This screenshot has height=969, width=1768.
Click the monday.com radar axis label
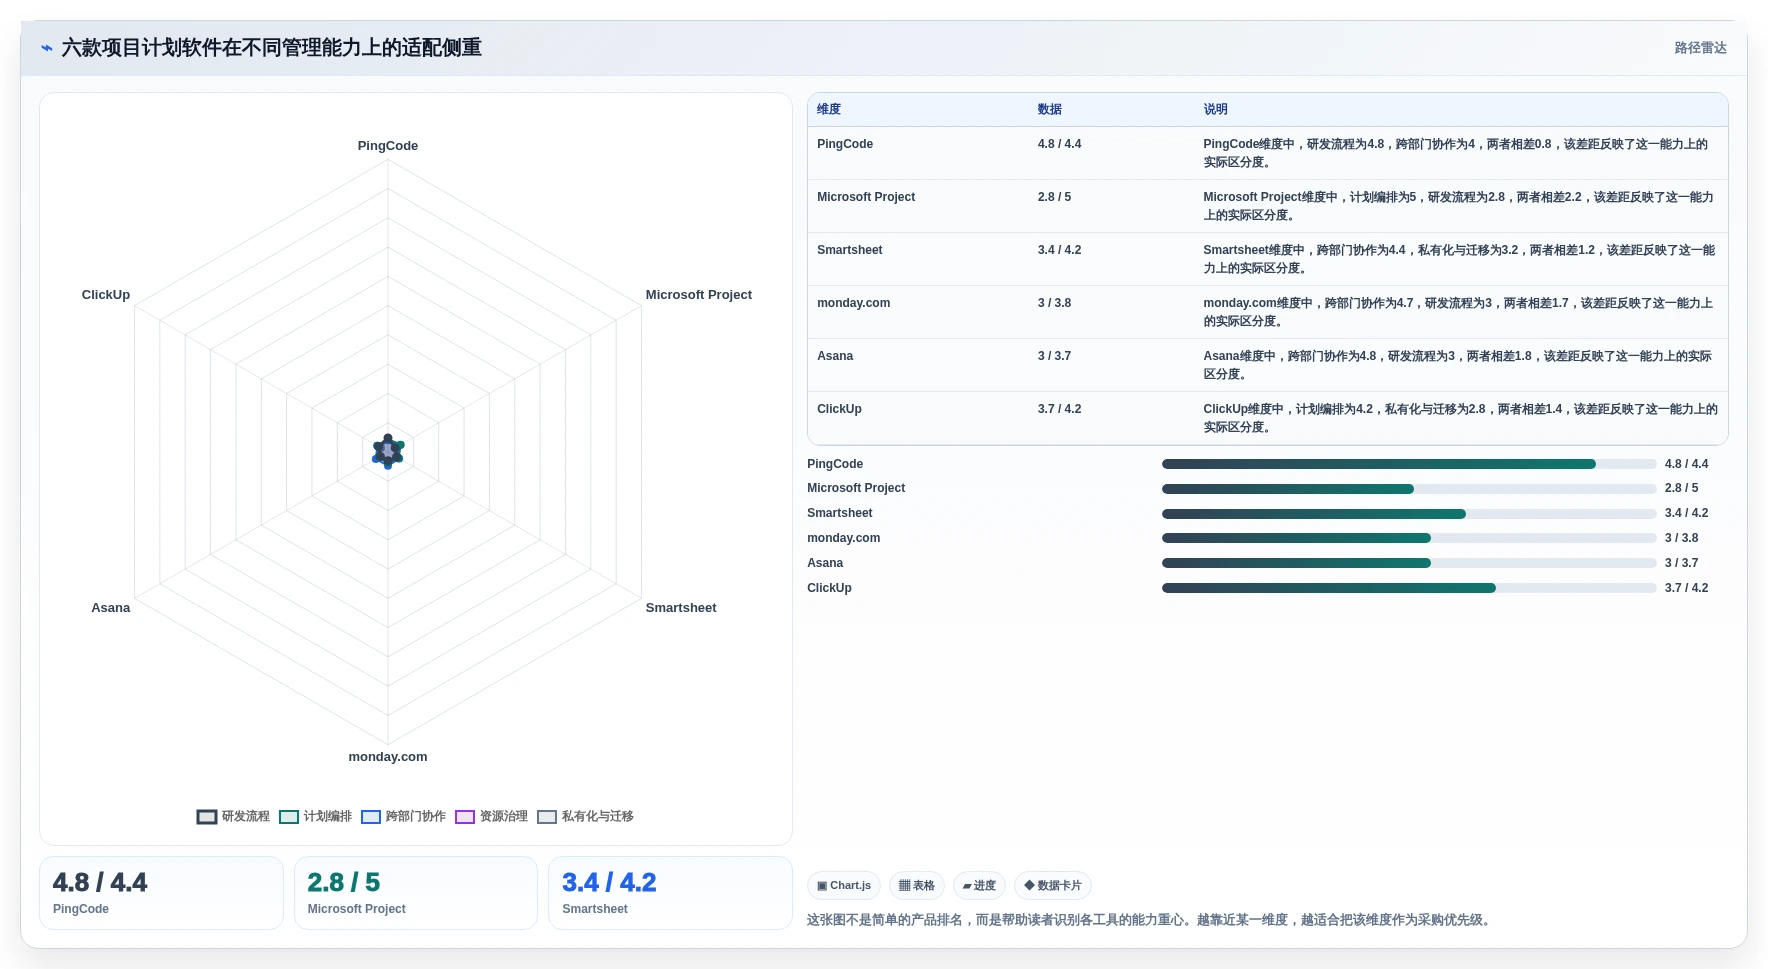(x=388, y=757)
